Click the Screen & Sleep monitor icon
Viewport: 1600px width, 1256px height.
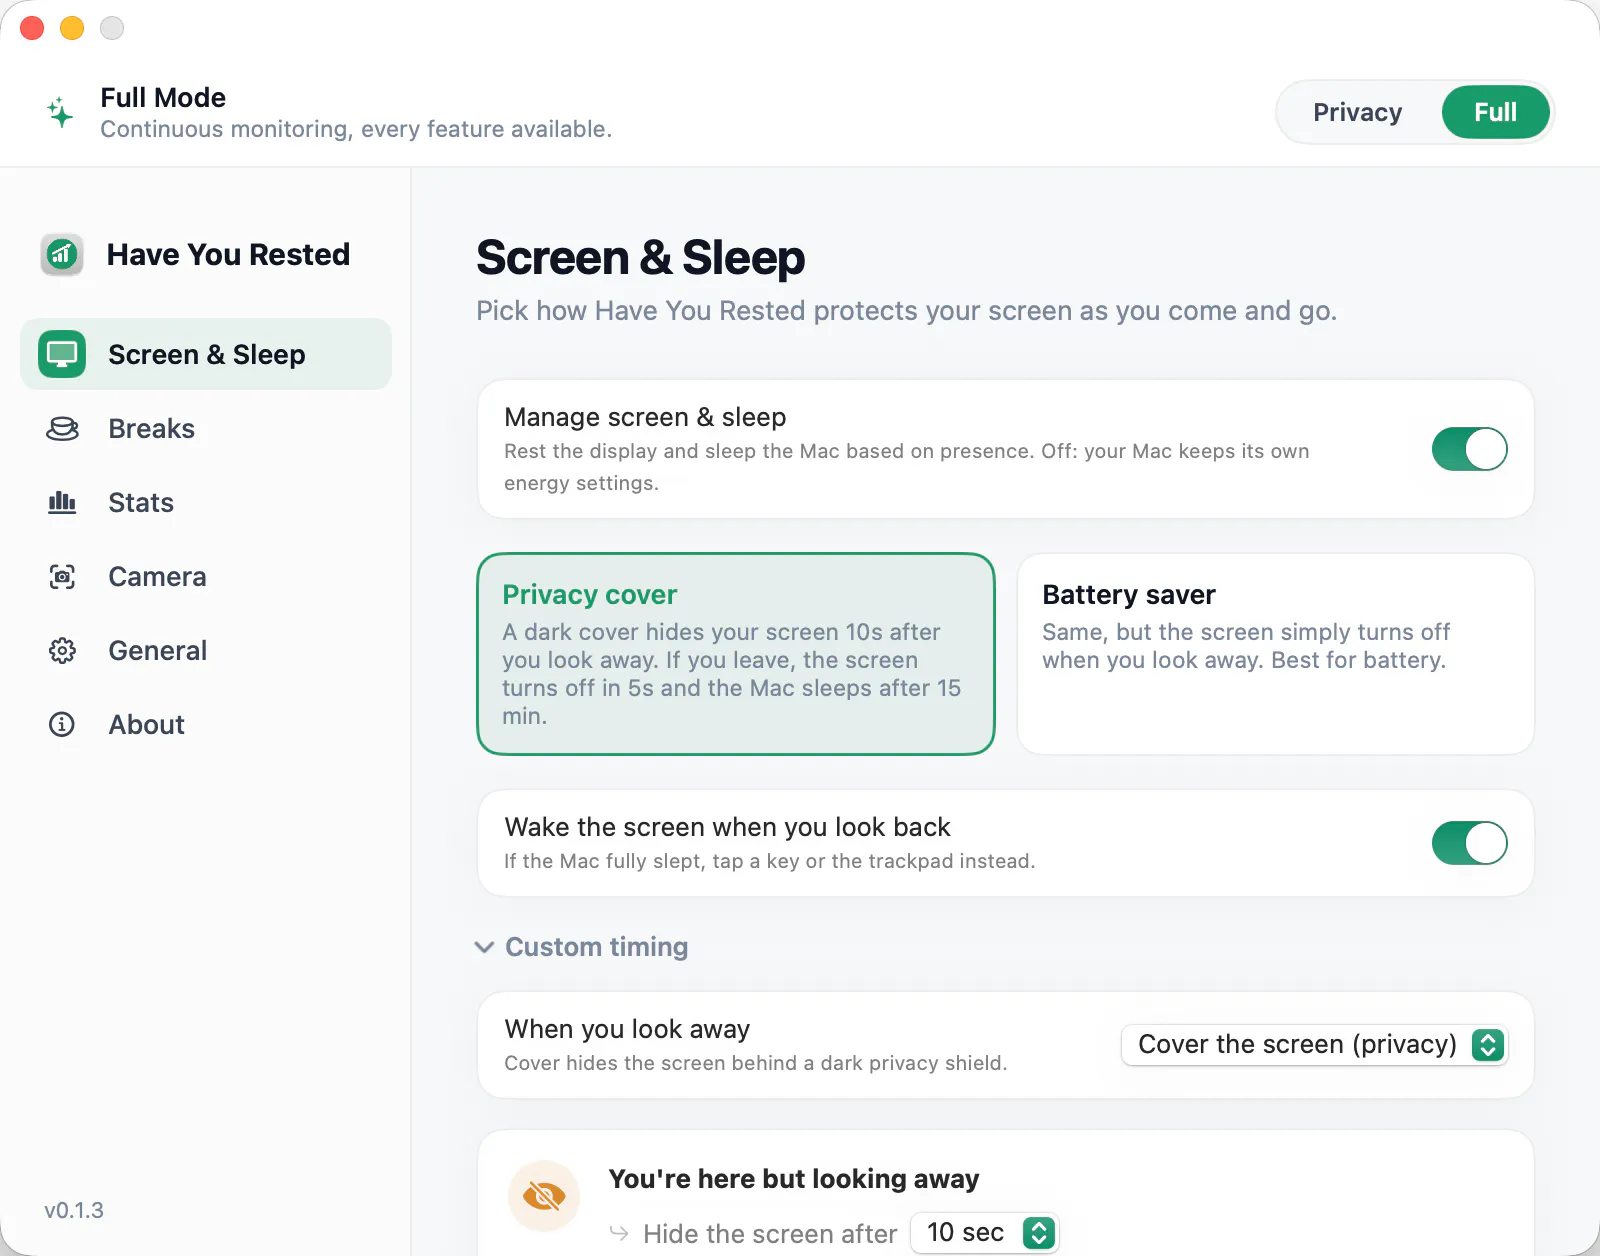click(62, 354)
